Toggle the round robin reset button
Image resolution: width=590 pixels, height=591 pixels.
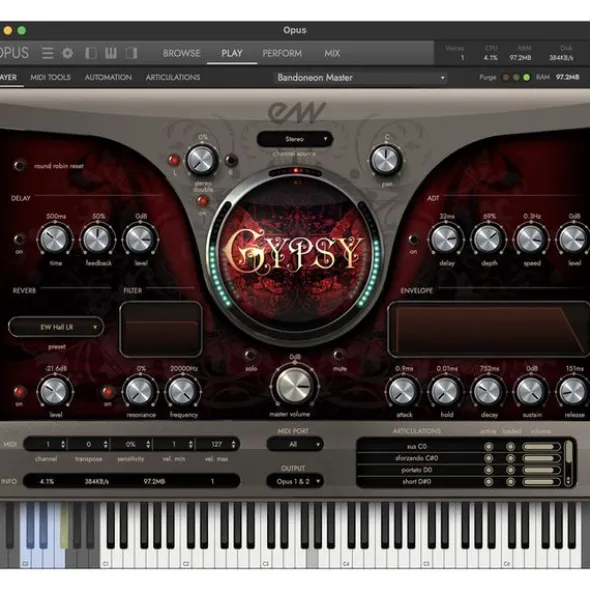click(19, 165)
